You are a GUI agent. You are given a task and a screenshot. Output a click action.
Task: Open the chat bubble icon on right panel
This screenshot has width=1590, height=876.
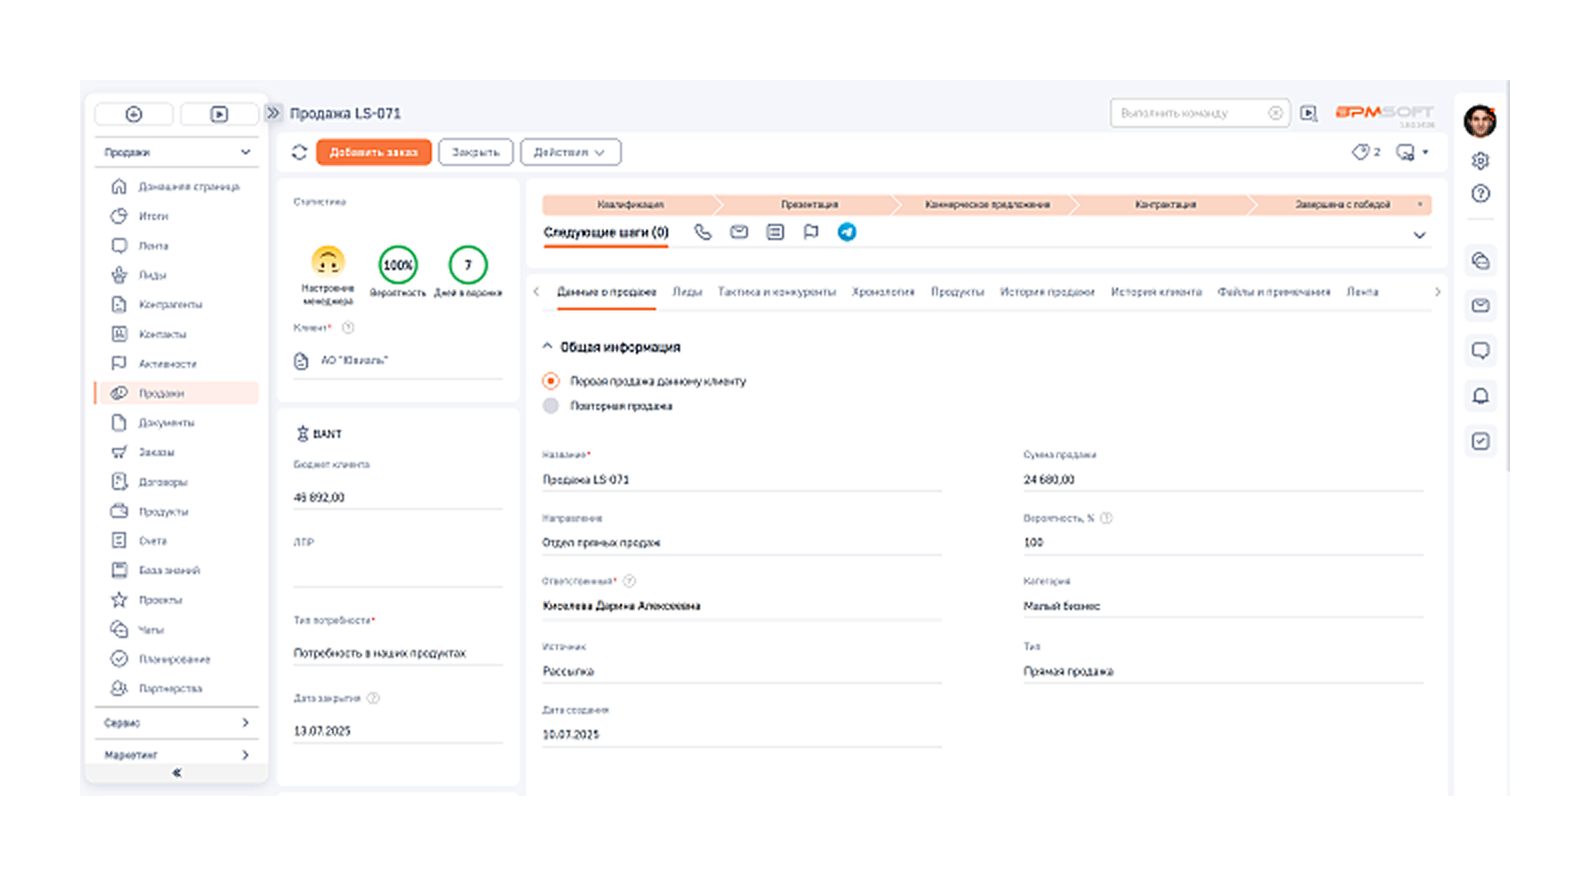[x=1480, y=351]
